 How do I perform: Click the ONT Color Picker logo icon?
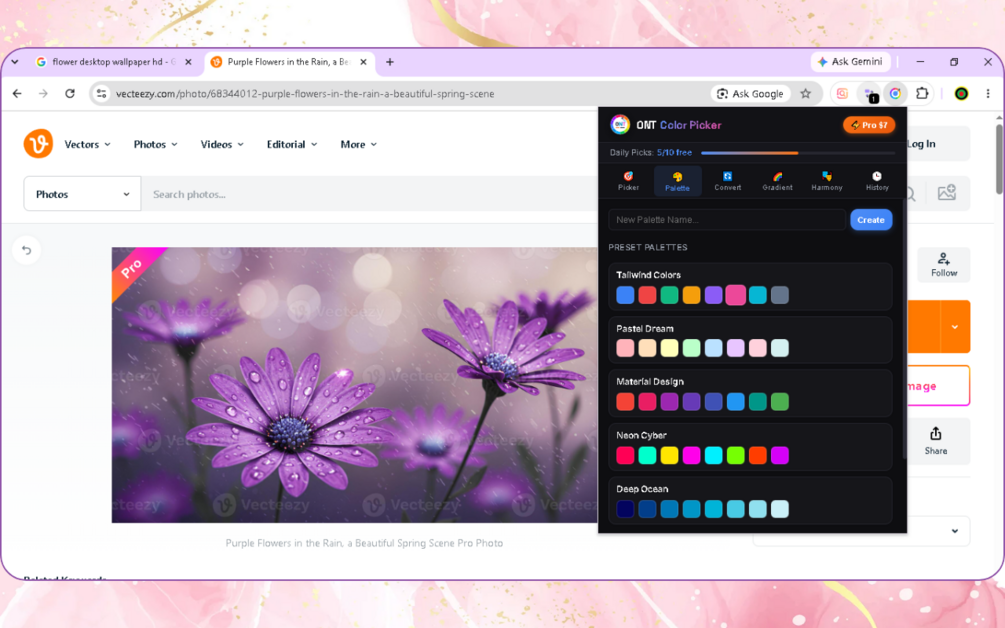pyautogui.click(x=620, y=124)
